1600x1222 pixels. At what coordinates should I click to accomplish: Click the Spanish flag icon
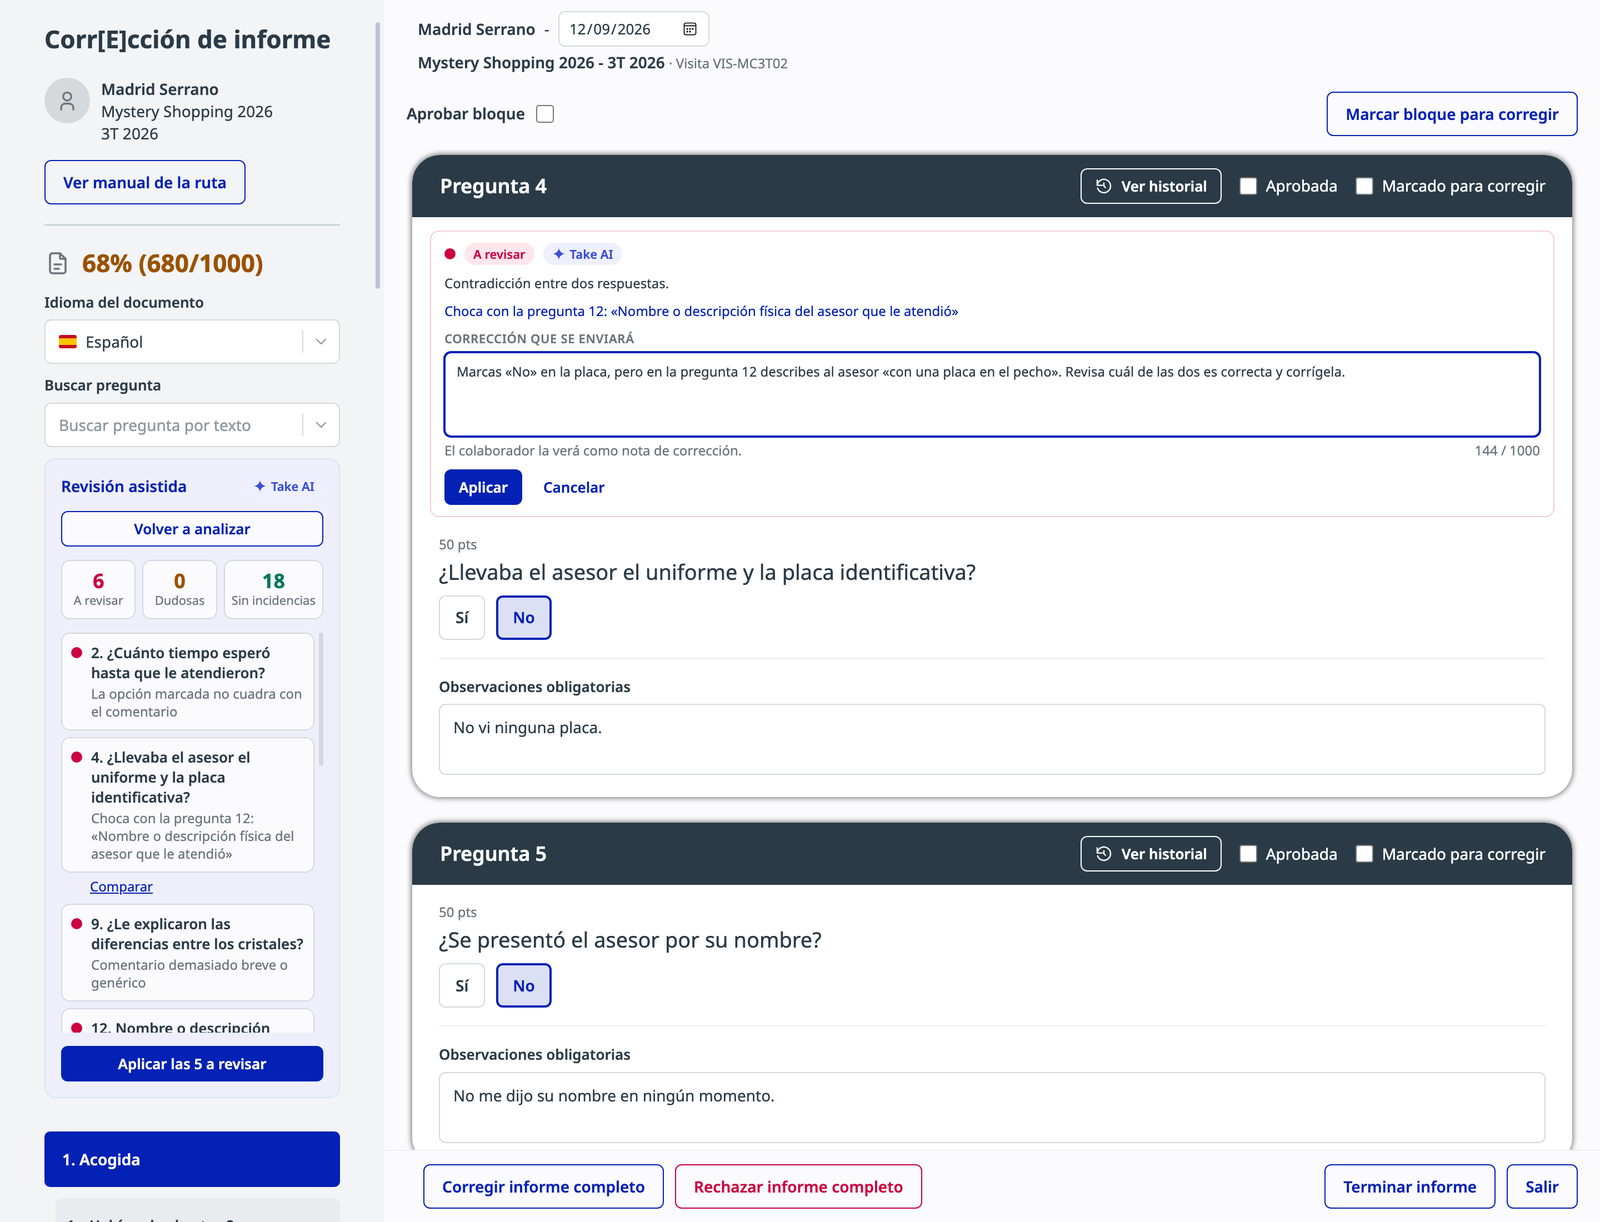click(x=68, y=342)
